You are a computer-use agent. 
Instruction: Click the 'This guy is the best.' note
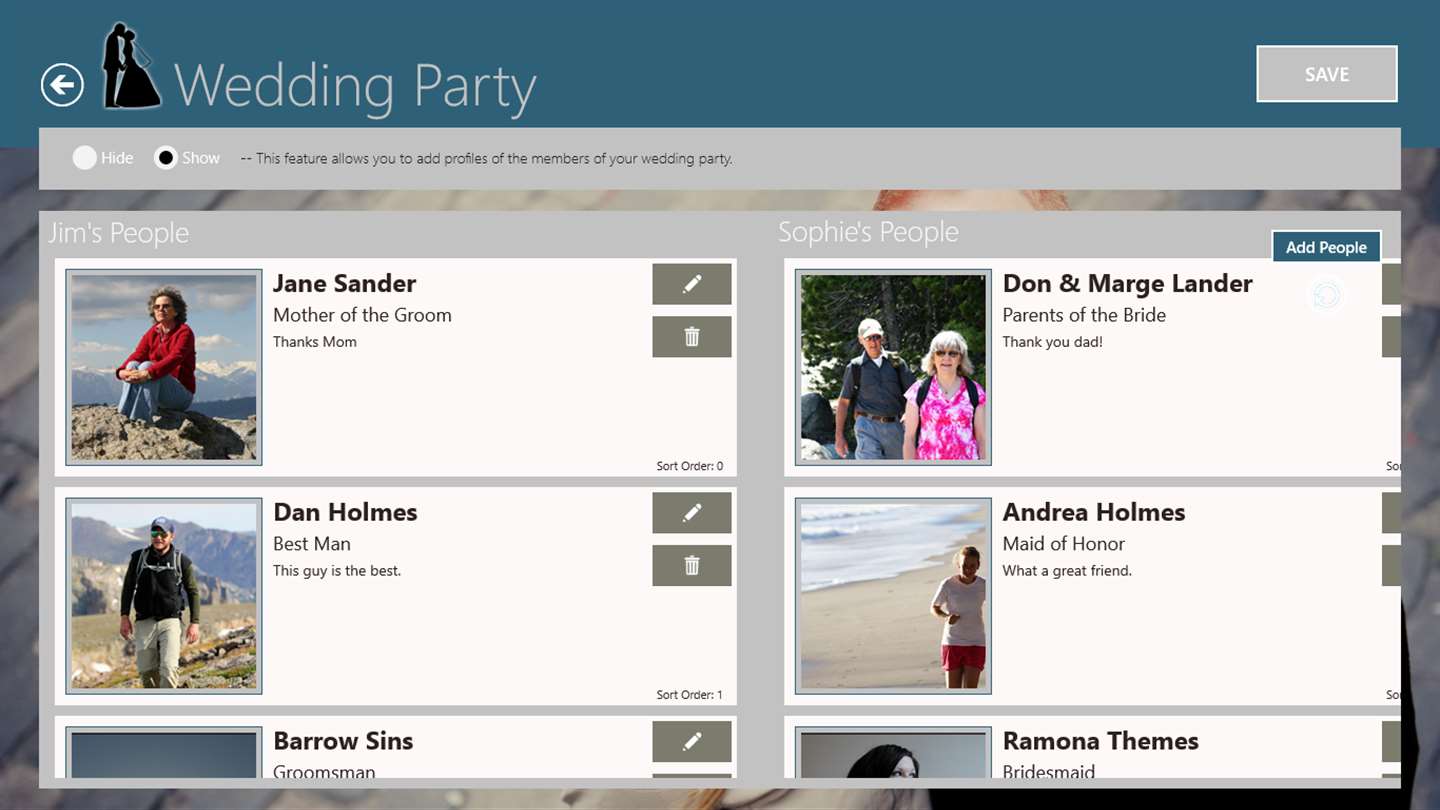click(x=337, y=571)
